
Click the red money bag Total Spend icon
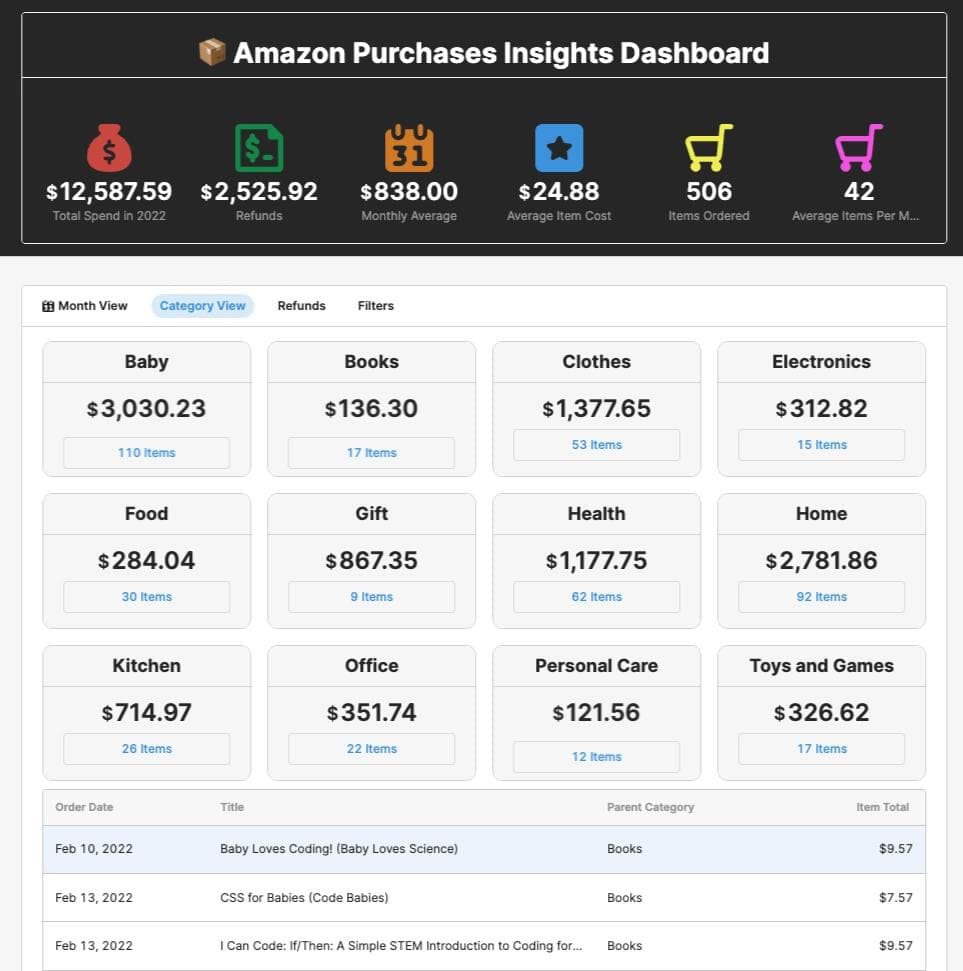click(108, 147)
